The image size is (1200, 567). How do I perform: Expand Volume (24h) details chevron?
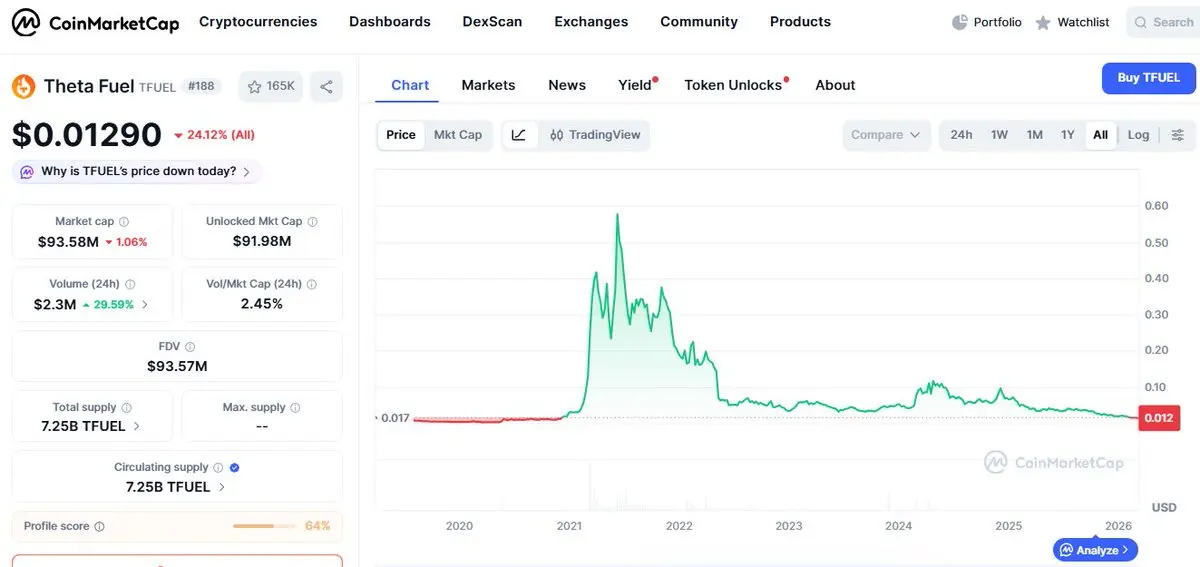(x=145, y=305)
